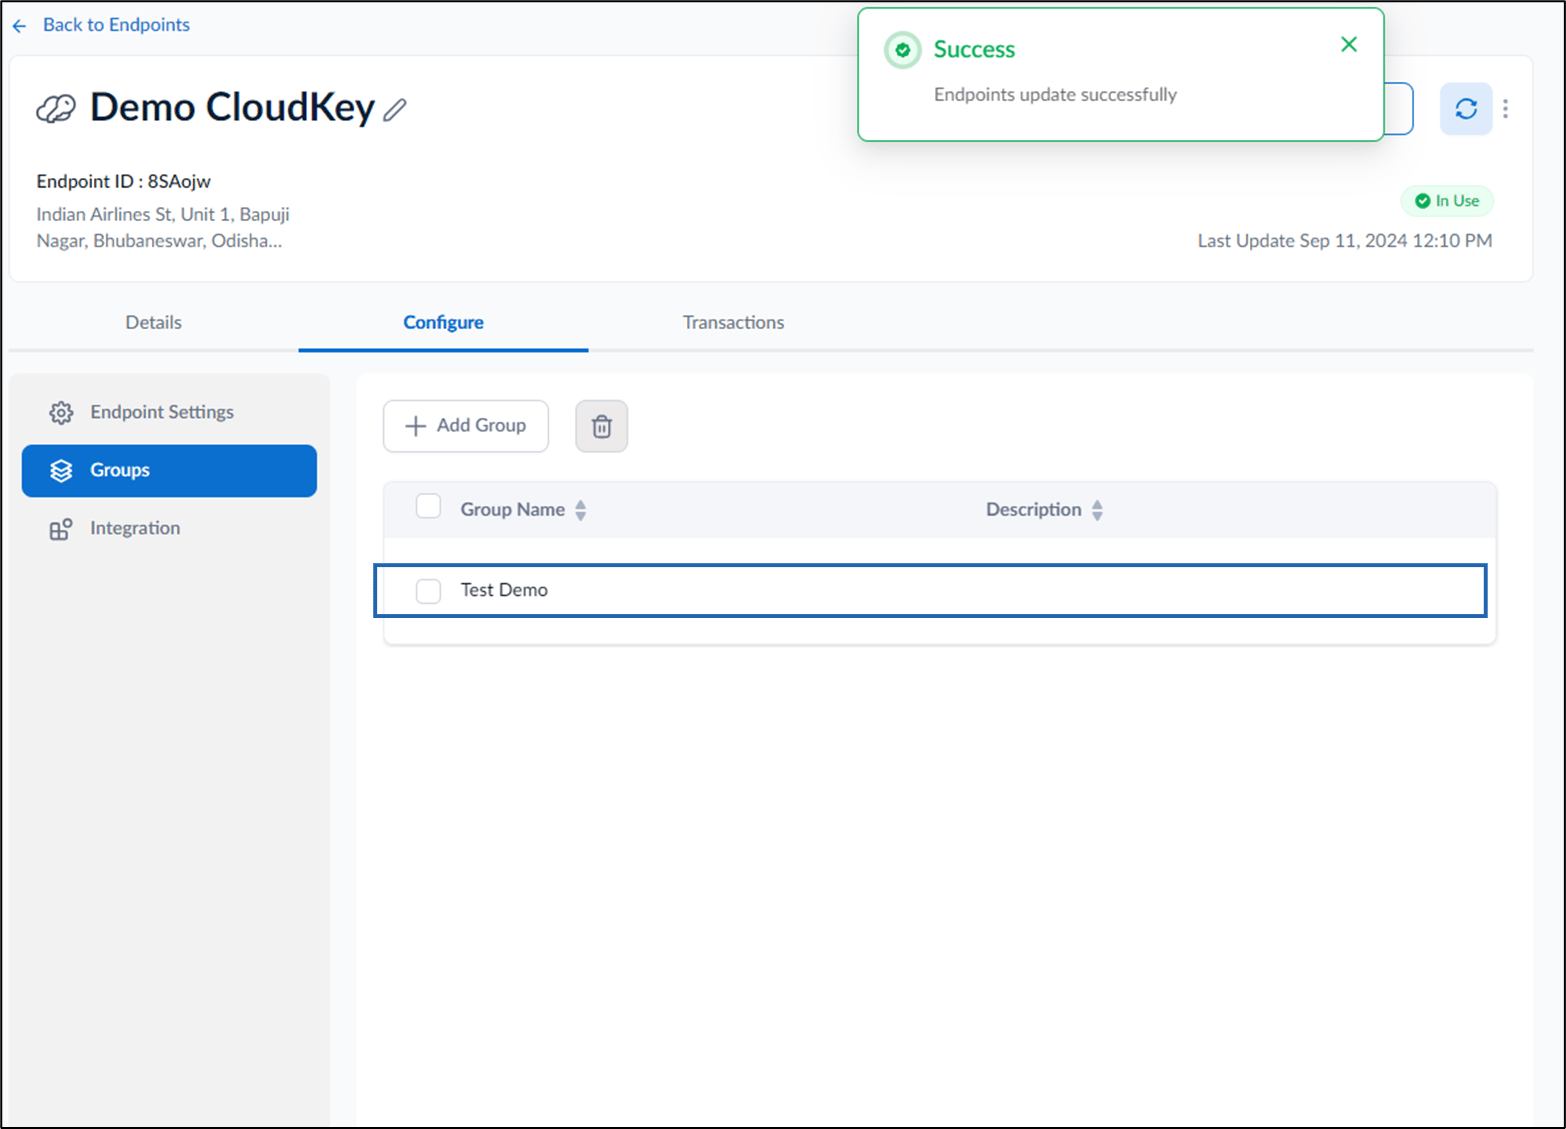The height and width of the screenshot is (1129, 1566).
Task: Toggle the select-all groups checkbox
Action: point(428,507)
